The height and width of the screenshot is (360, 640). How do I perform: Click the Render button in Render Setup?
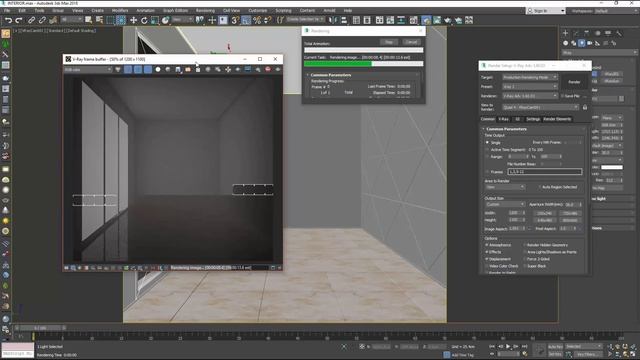pyautogui.click(x=574, y=82)
